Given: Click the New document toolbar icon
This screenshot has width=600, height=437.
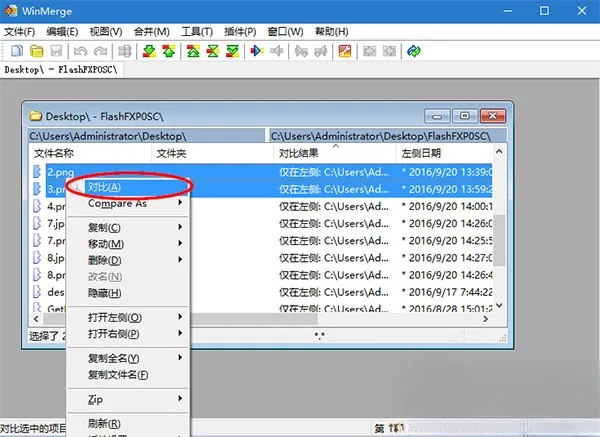Looking at the screenshot, I should 16,51.
